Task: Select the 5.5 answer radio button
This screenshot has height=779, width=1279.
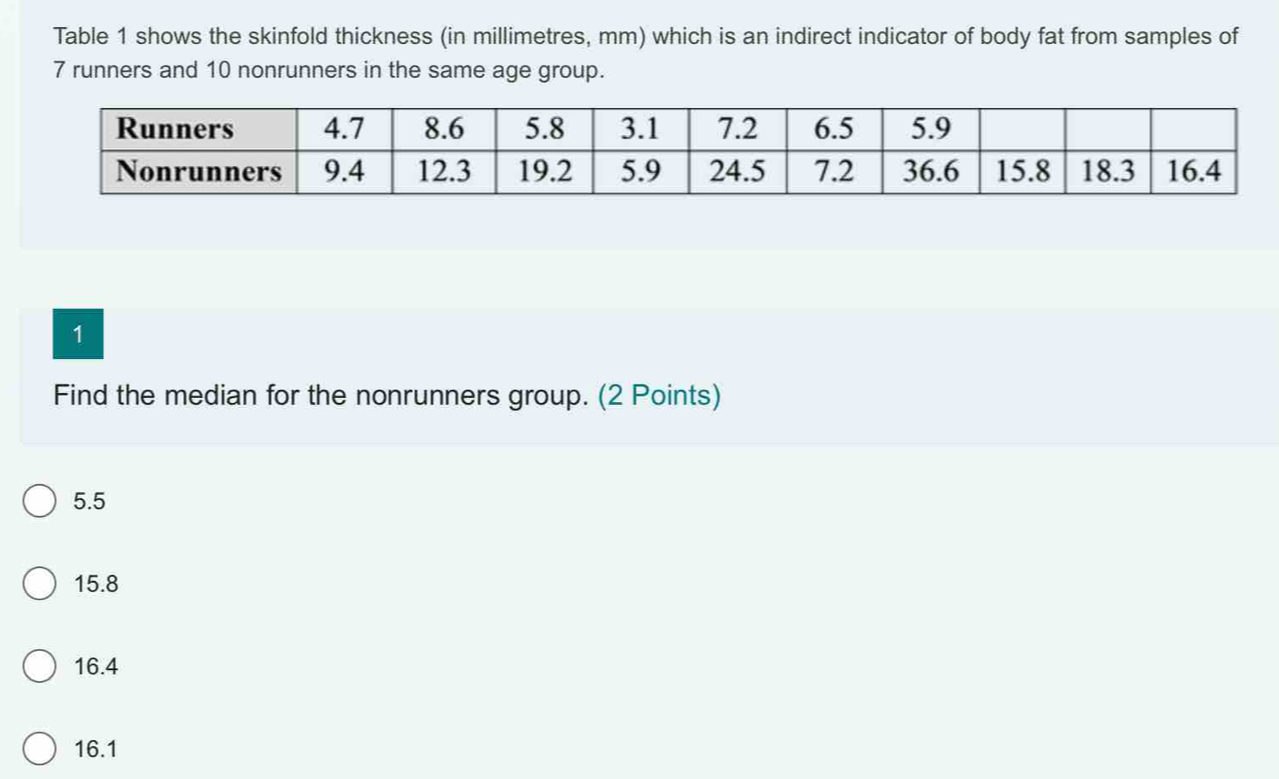Action: (39, 502)
